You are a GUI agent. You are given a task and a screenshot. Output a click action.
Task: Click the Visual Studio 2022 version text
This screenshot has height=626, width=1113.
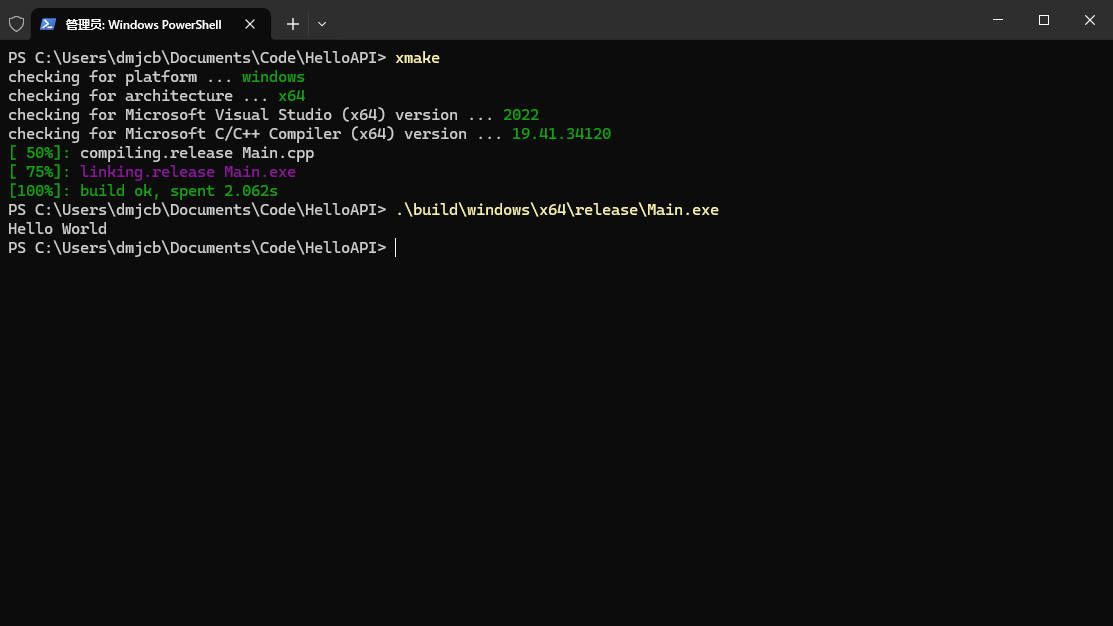coord(521,114)
